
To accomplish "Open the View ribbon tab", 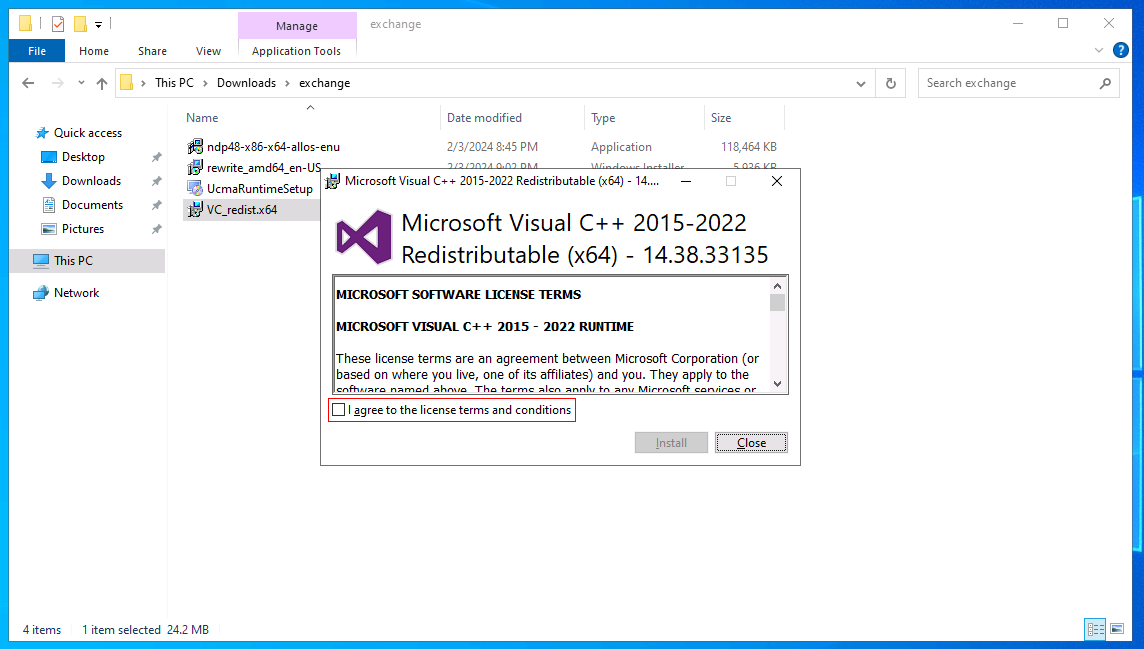I will [x=208, y=51].
